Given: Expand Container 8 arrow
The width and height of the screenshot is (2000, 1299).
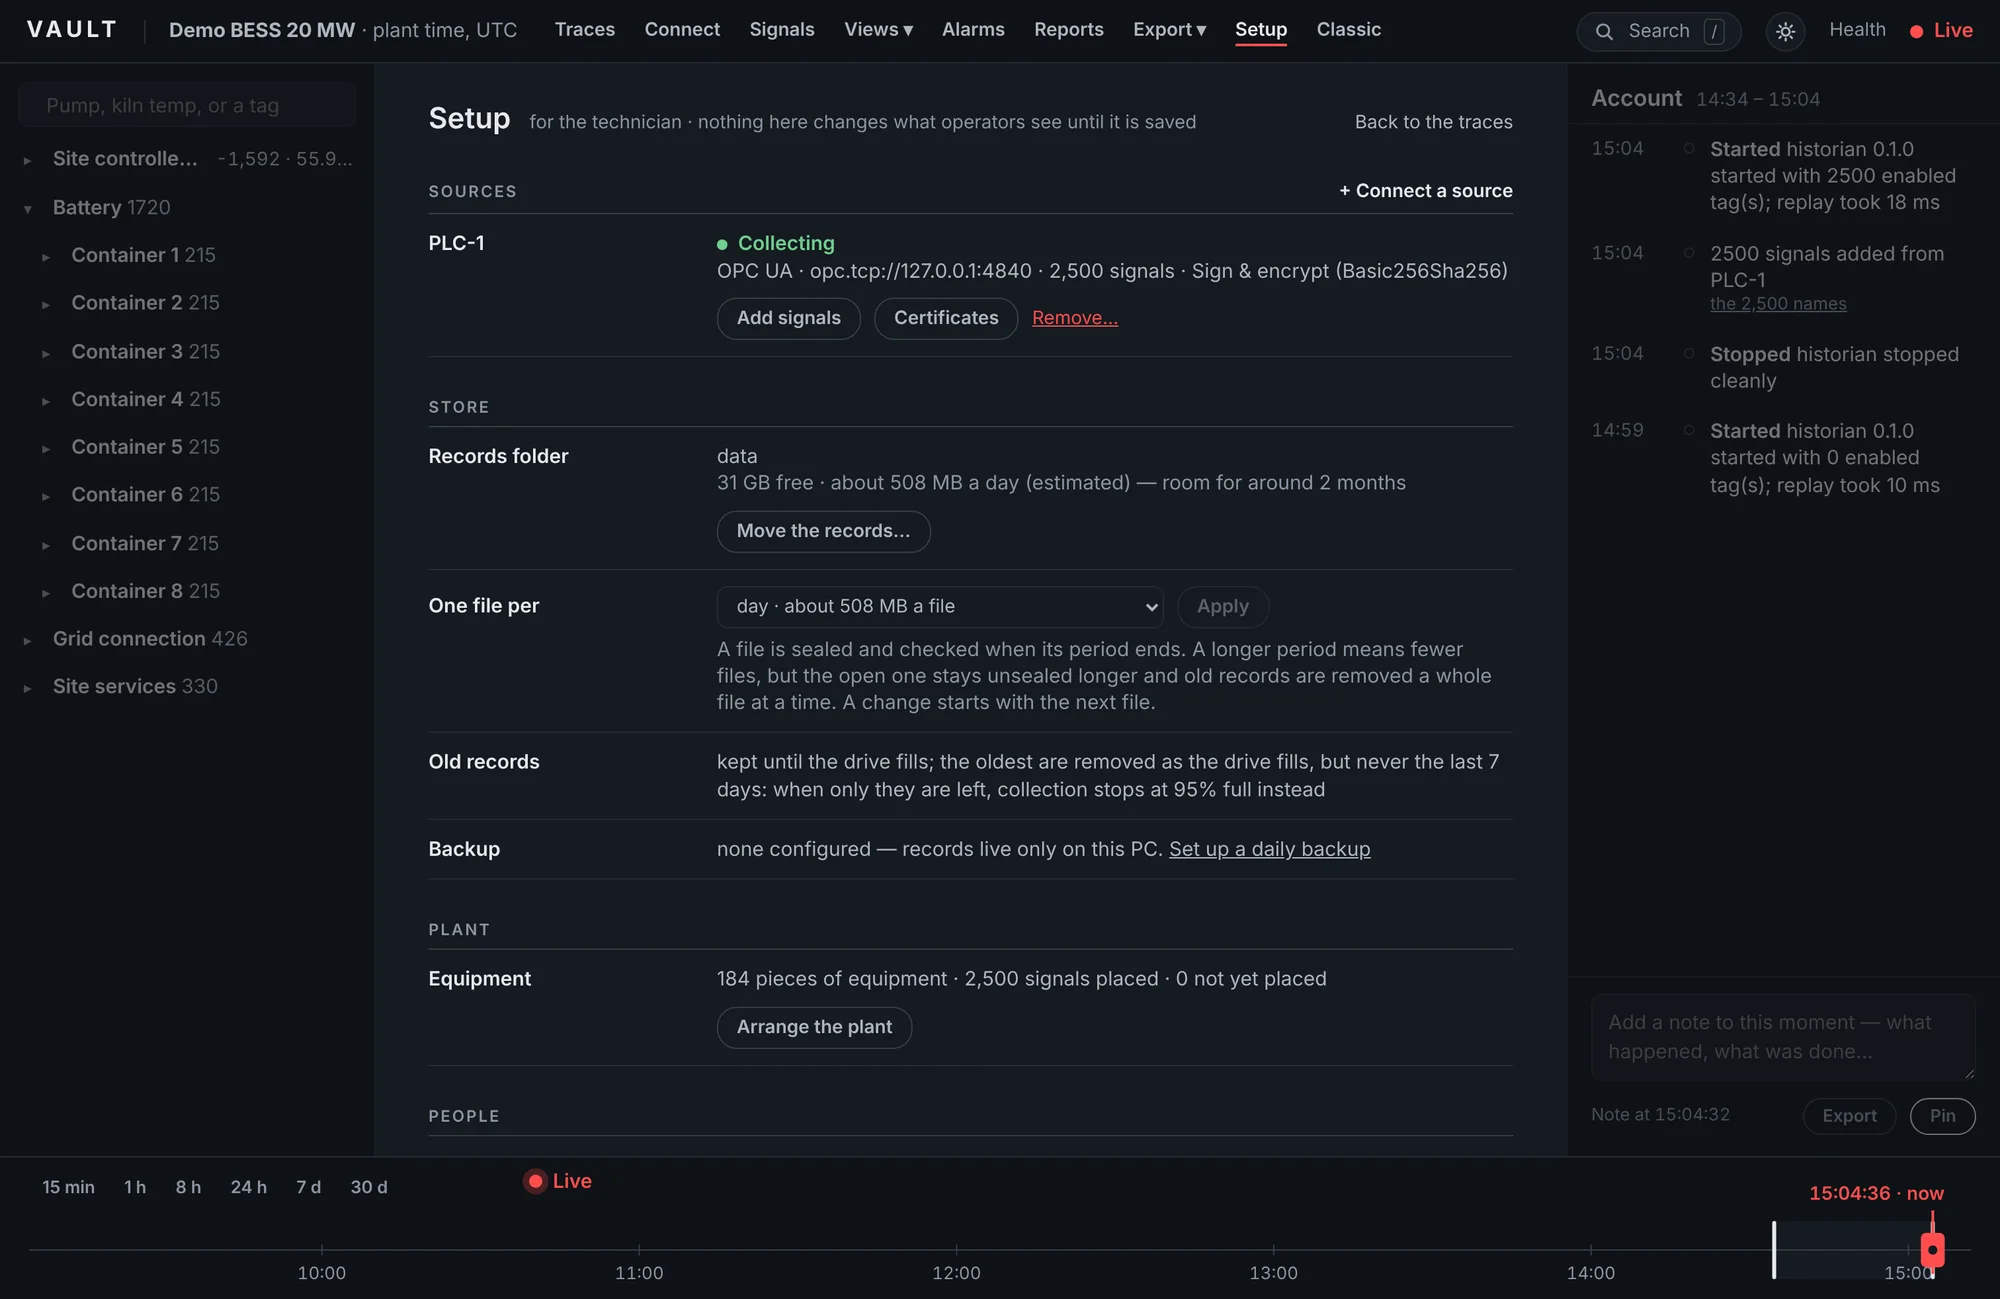Looking at the screenshot, I should click(x=46, y=593).
